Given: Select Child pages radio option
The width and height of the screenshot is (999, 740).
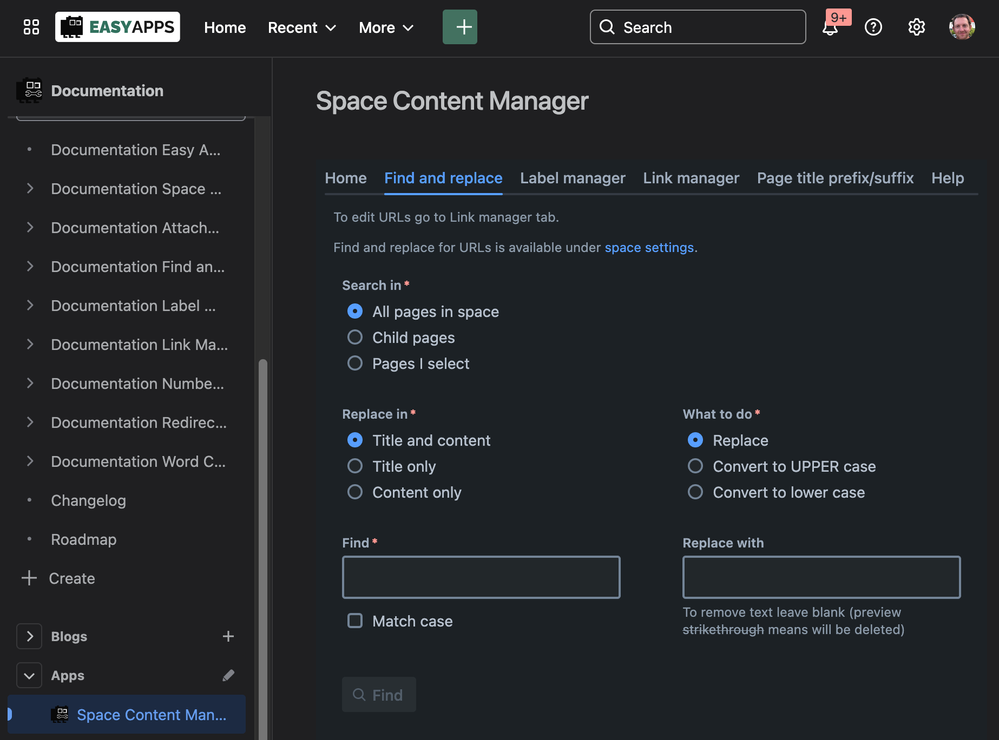Looking at the screenshot, I should pyautogui.click(x=355, y=337).
